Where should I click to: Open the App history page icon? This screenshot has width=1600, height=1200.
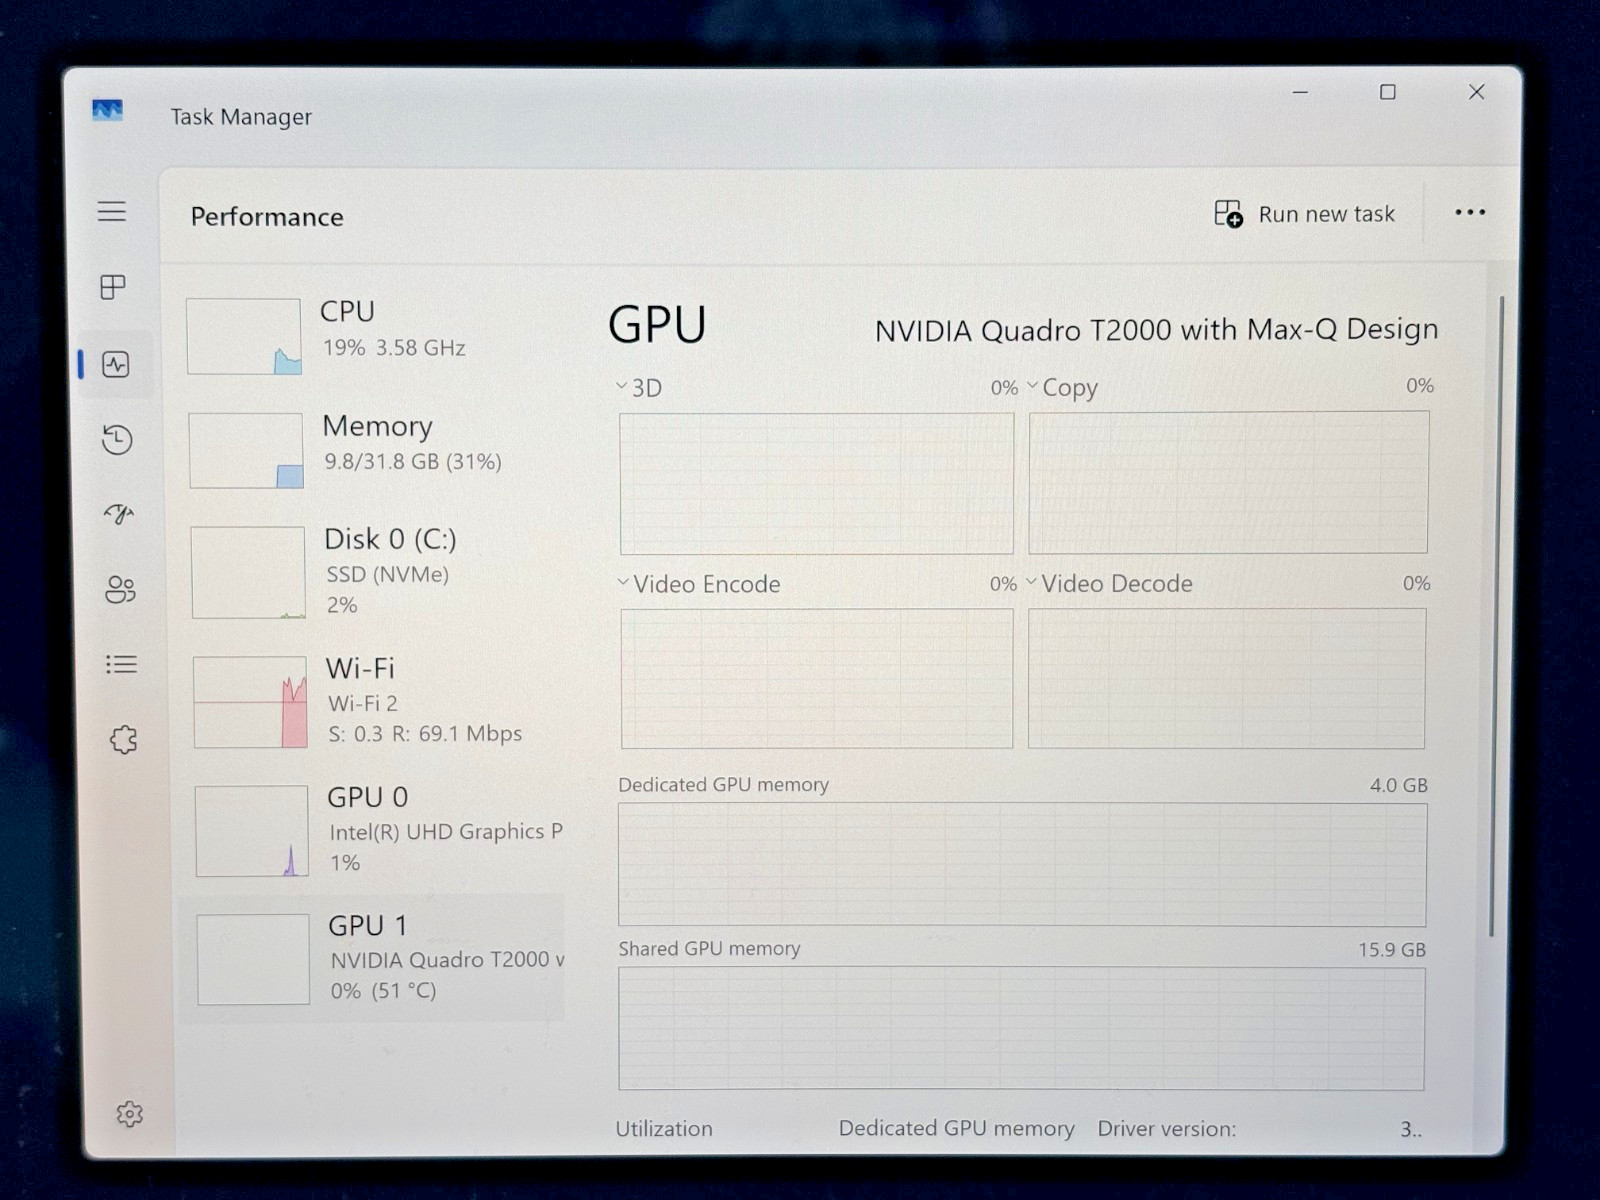pyautogui.click(x=117, y=439)
